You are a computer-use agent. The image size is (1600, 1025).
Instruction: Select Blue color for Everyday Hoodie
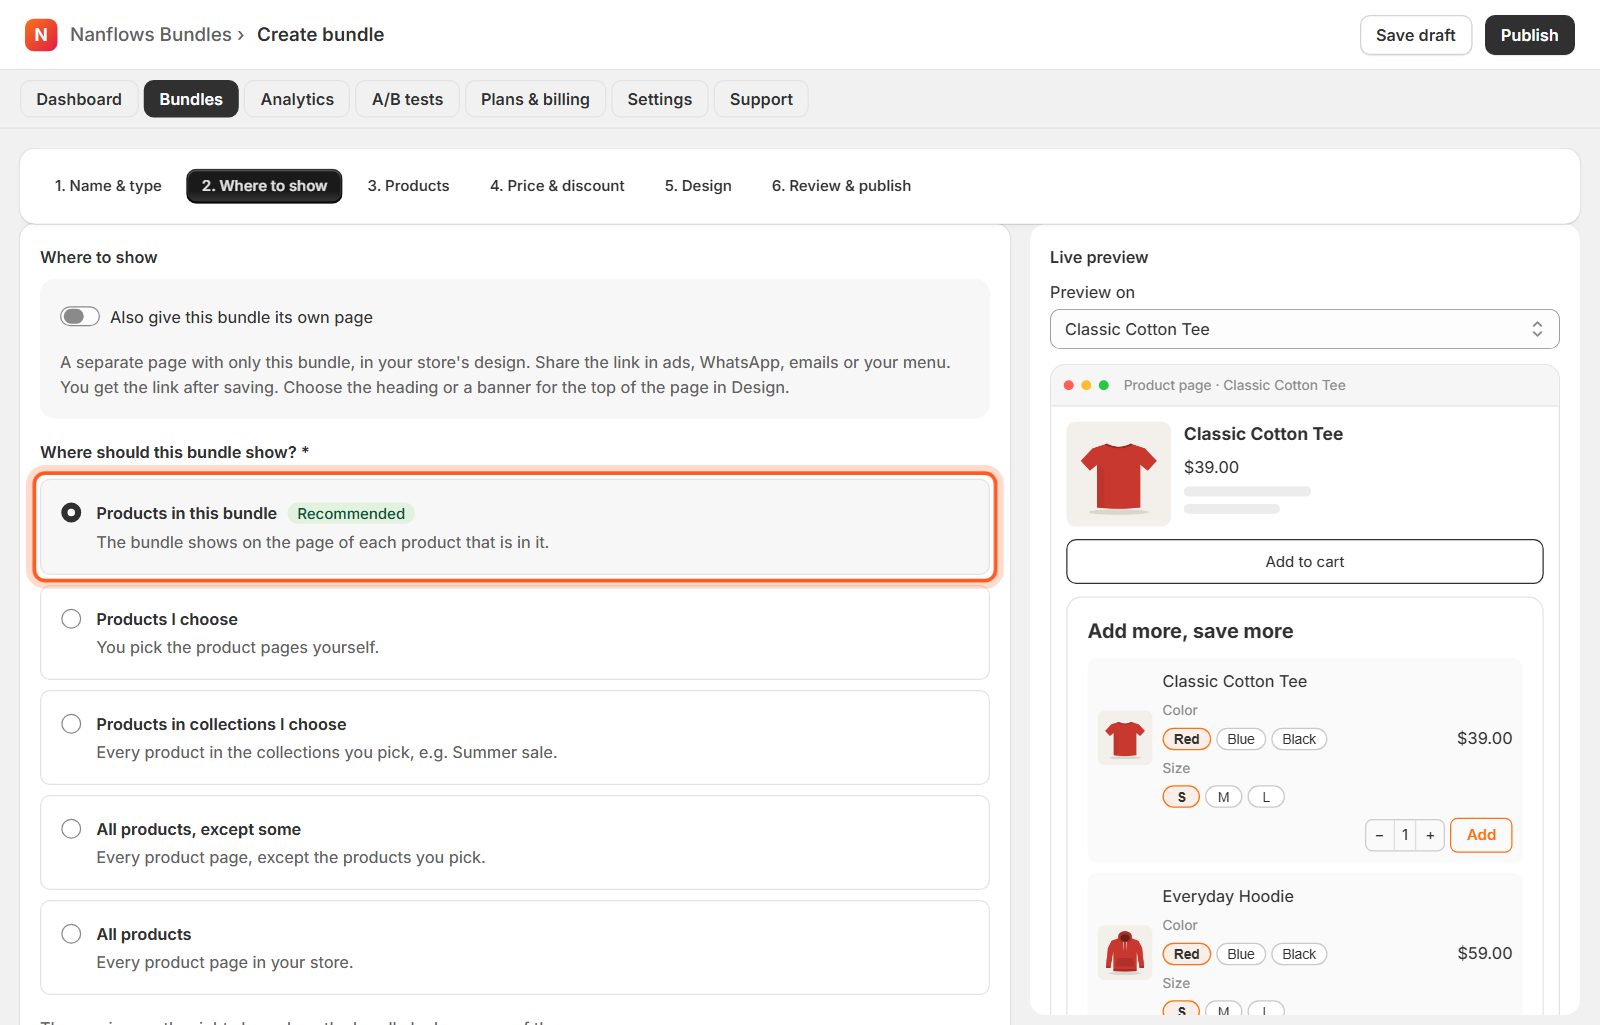[x=1241, y=954]
